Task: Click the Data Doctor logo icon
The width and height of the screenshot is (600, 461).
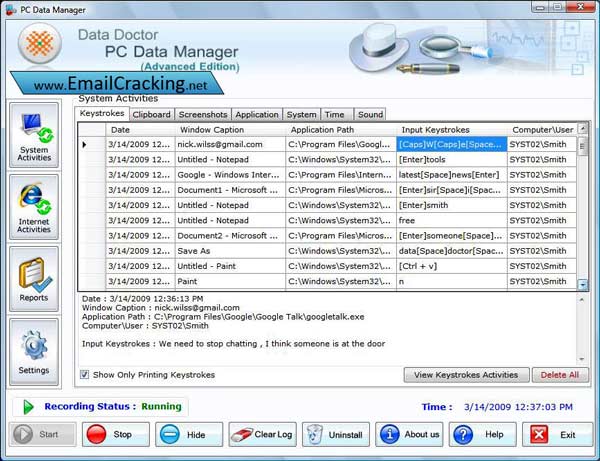Action: coord(40,43)
